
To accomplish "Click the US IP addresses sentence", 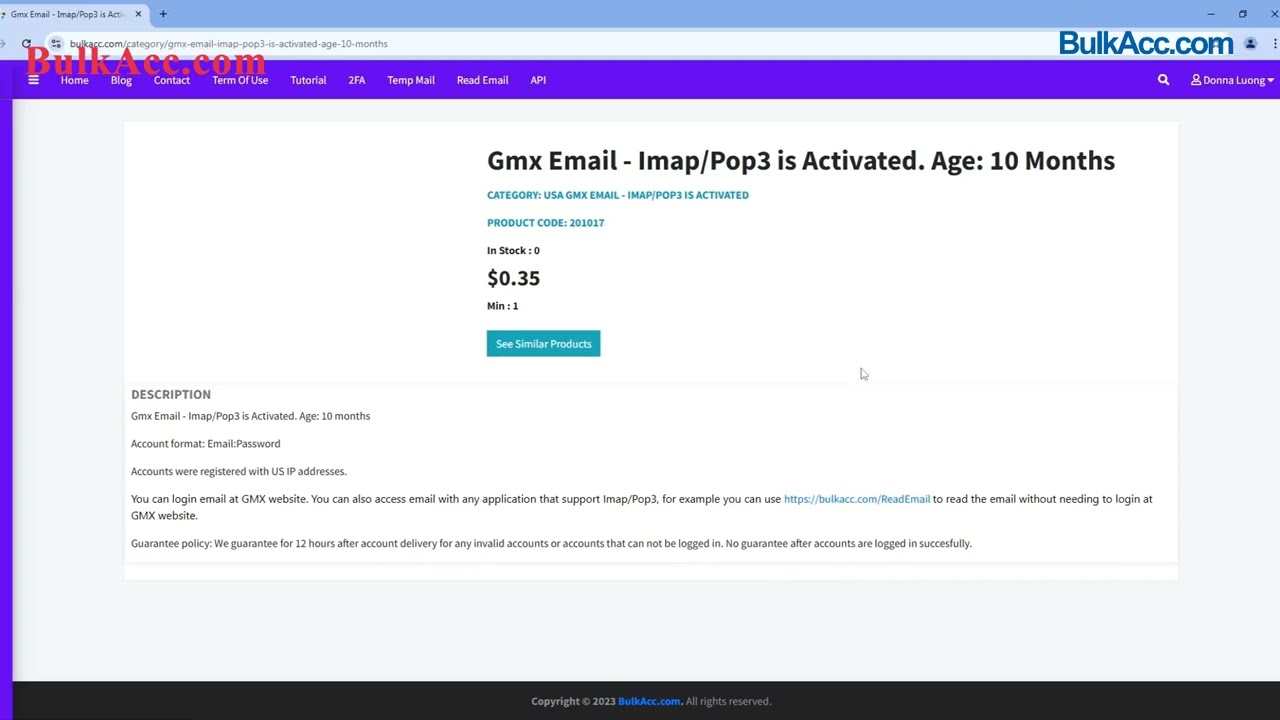I will click(x=239, y=471).
